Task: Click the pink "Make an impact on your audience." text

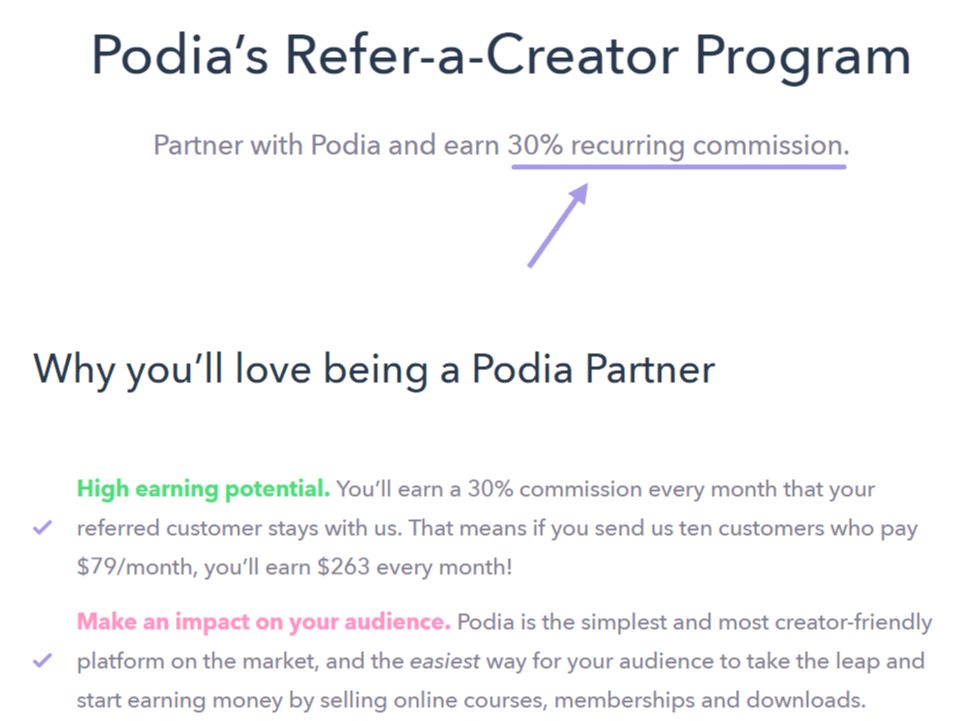Action: click(x=264, y=622)
